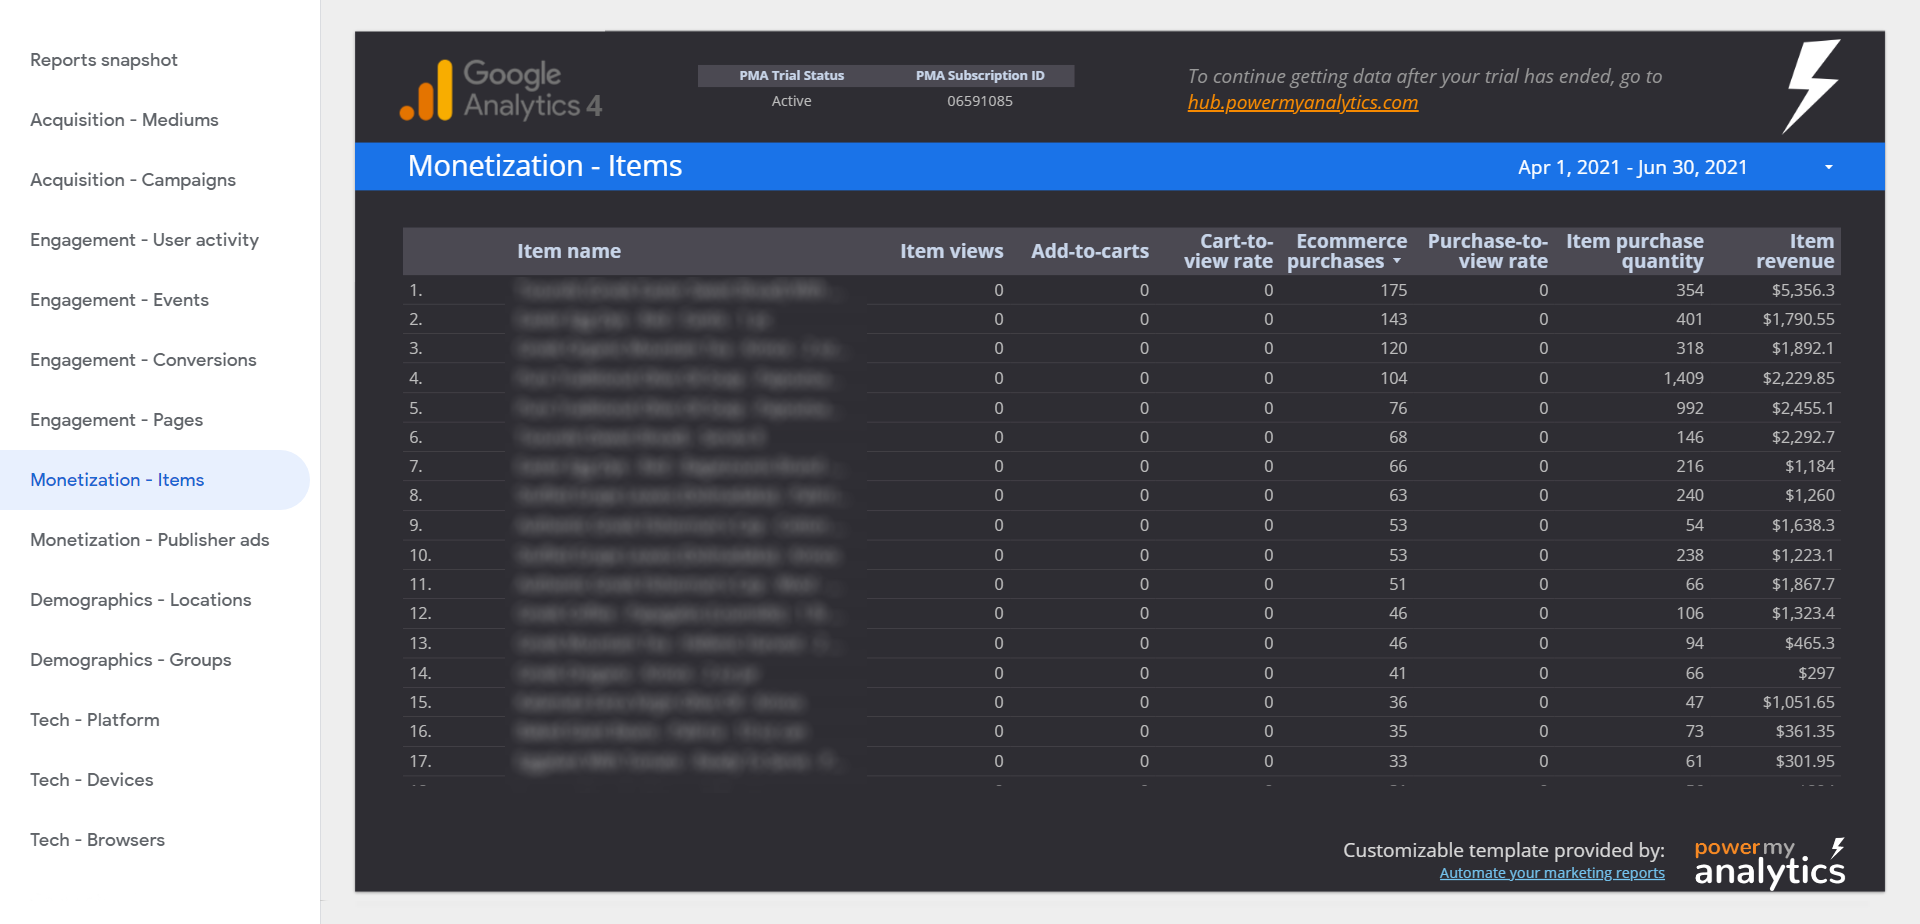The height and width of the screenshot is (924, 1920).
Task: Sort by Cart-to-view rate header
Action: (x=1228, y=251)
